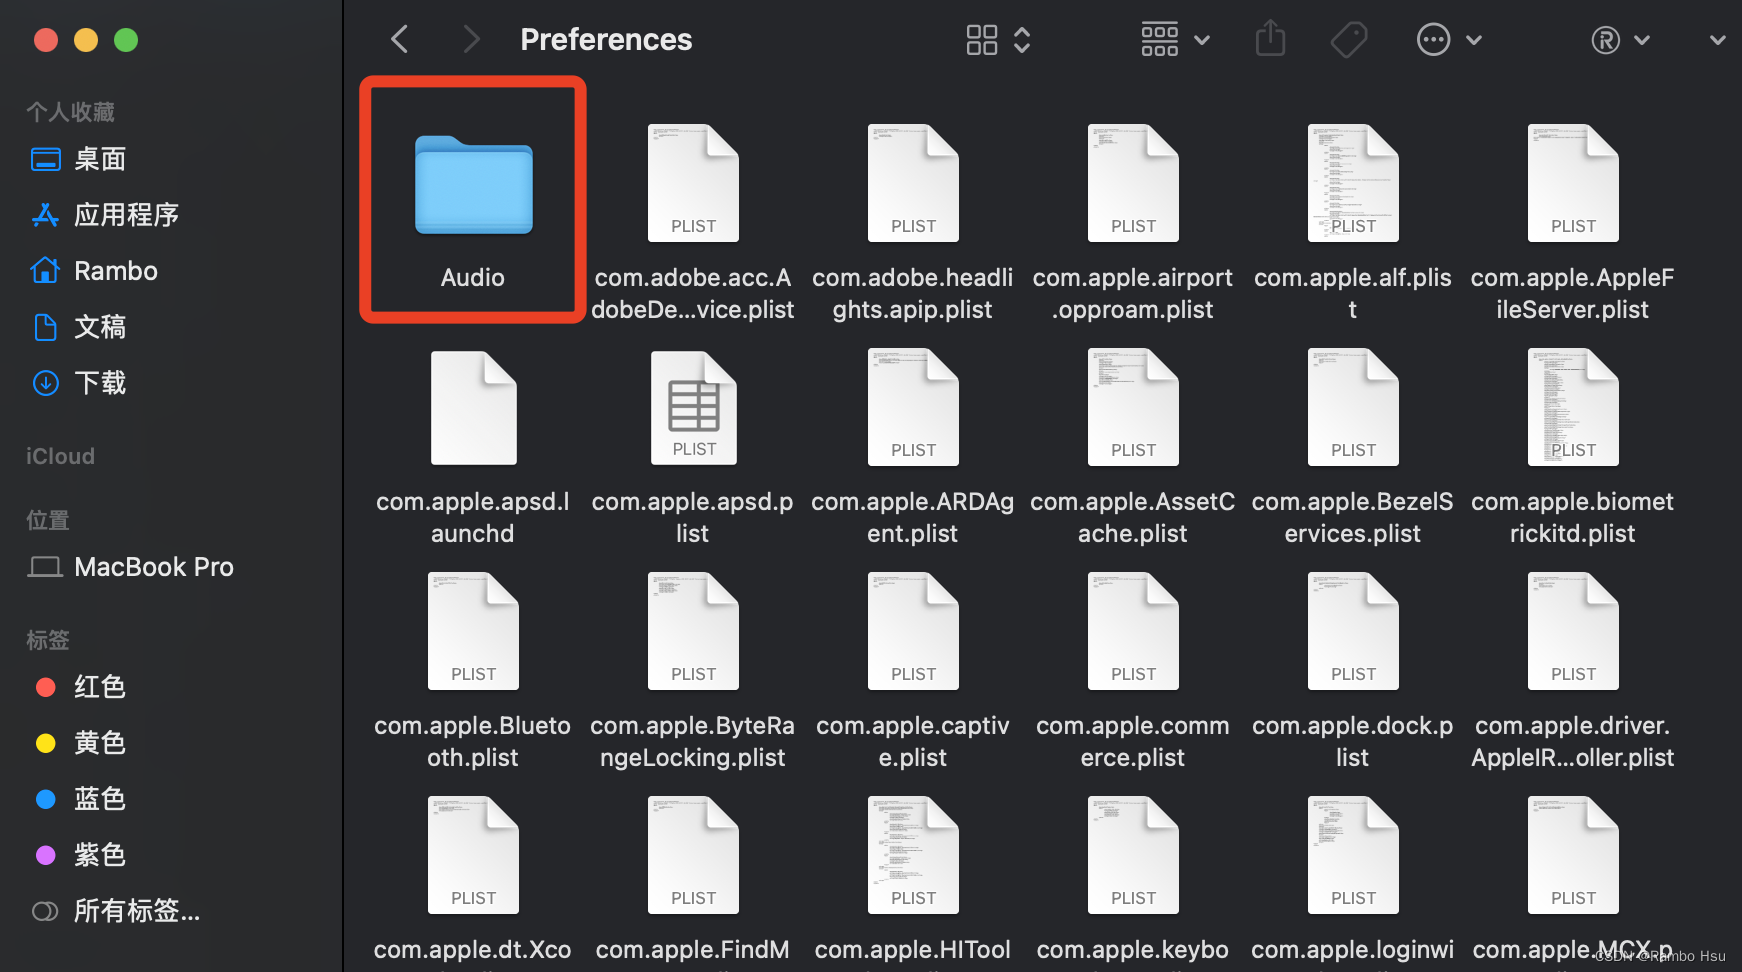Minimize the window with the yellow button
The height and width of the screenshot is (972, 1742).
[x=86, y=40]
